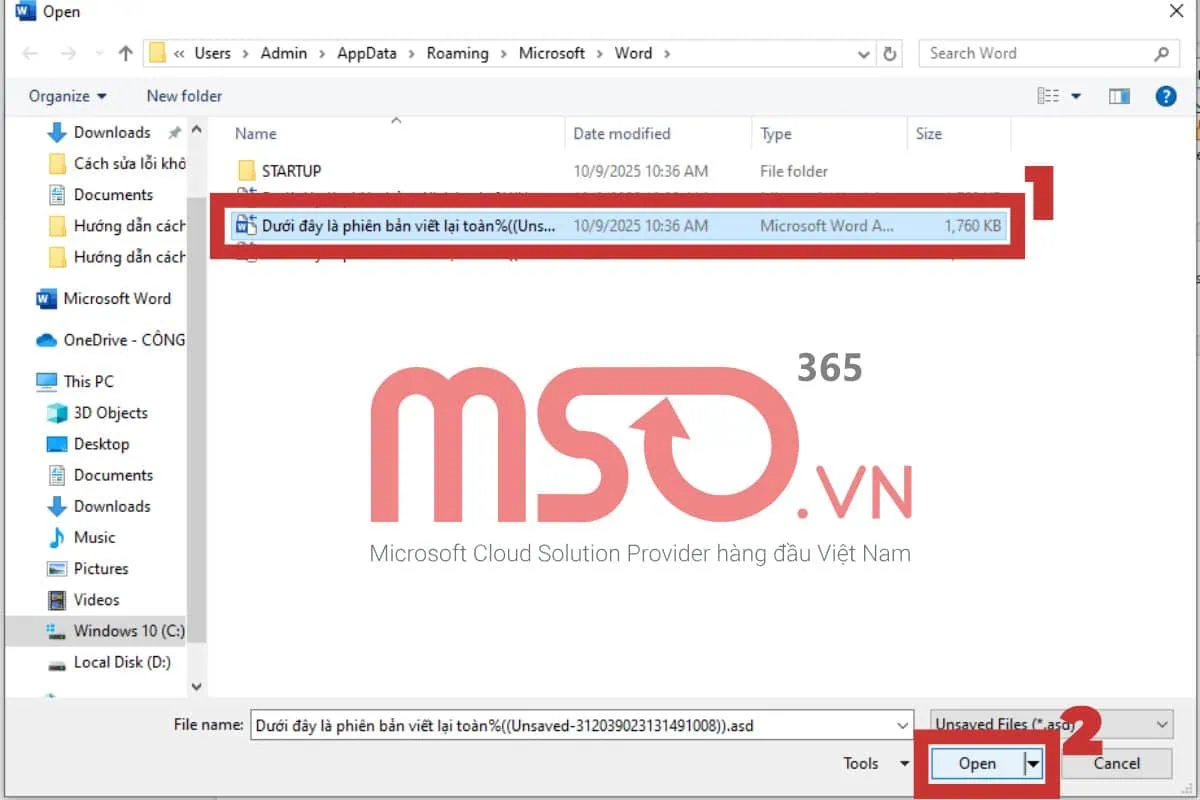Click the Refresh button in address bar
This screenshot has width=1200, height=800.
tap(890, 54)
